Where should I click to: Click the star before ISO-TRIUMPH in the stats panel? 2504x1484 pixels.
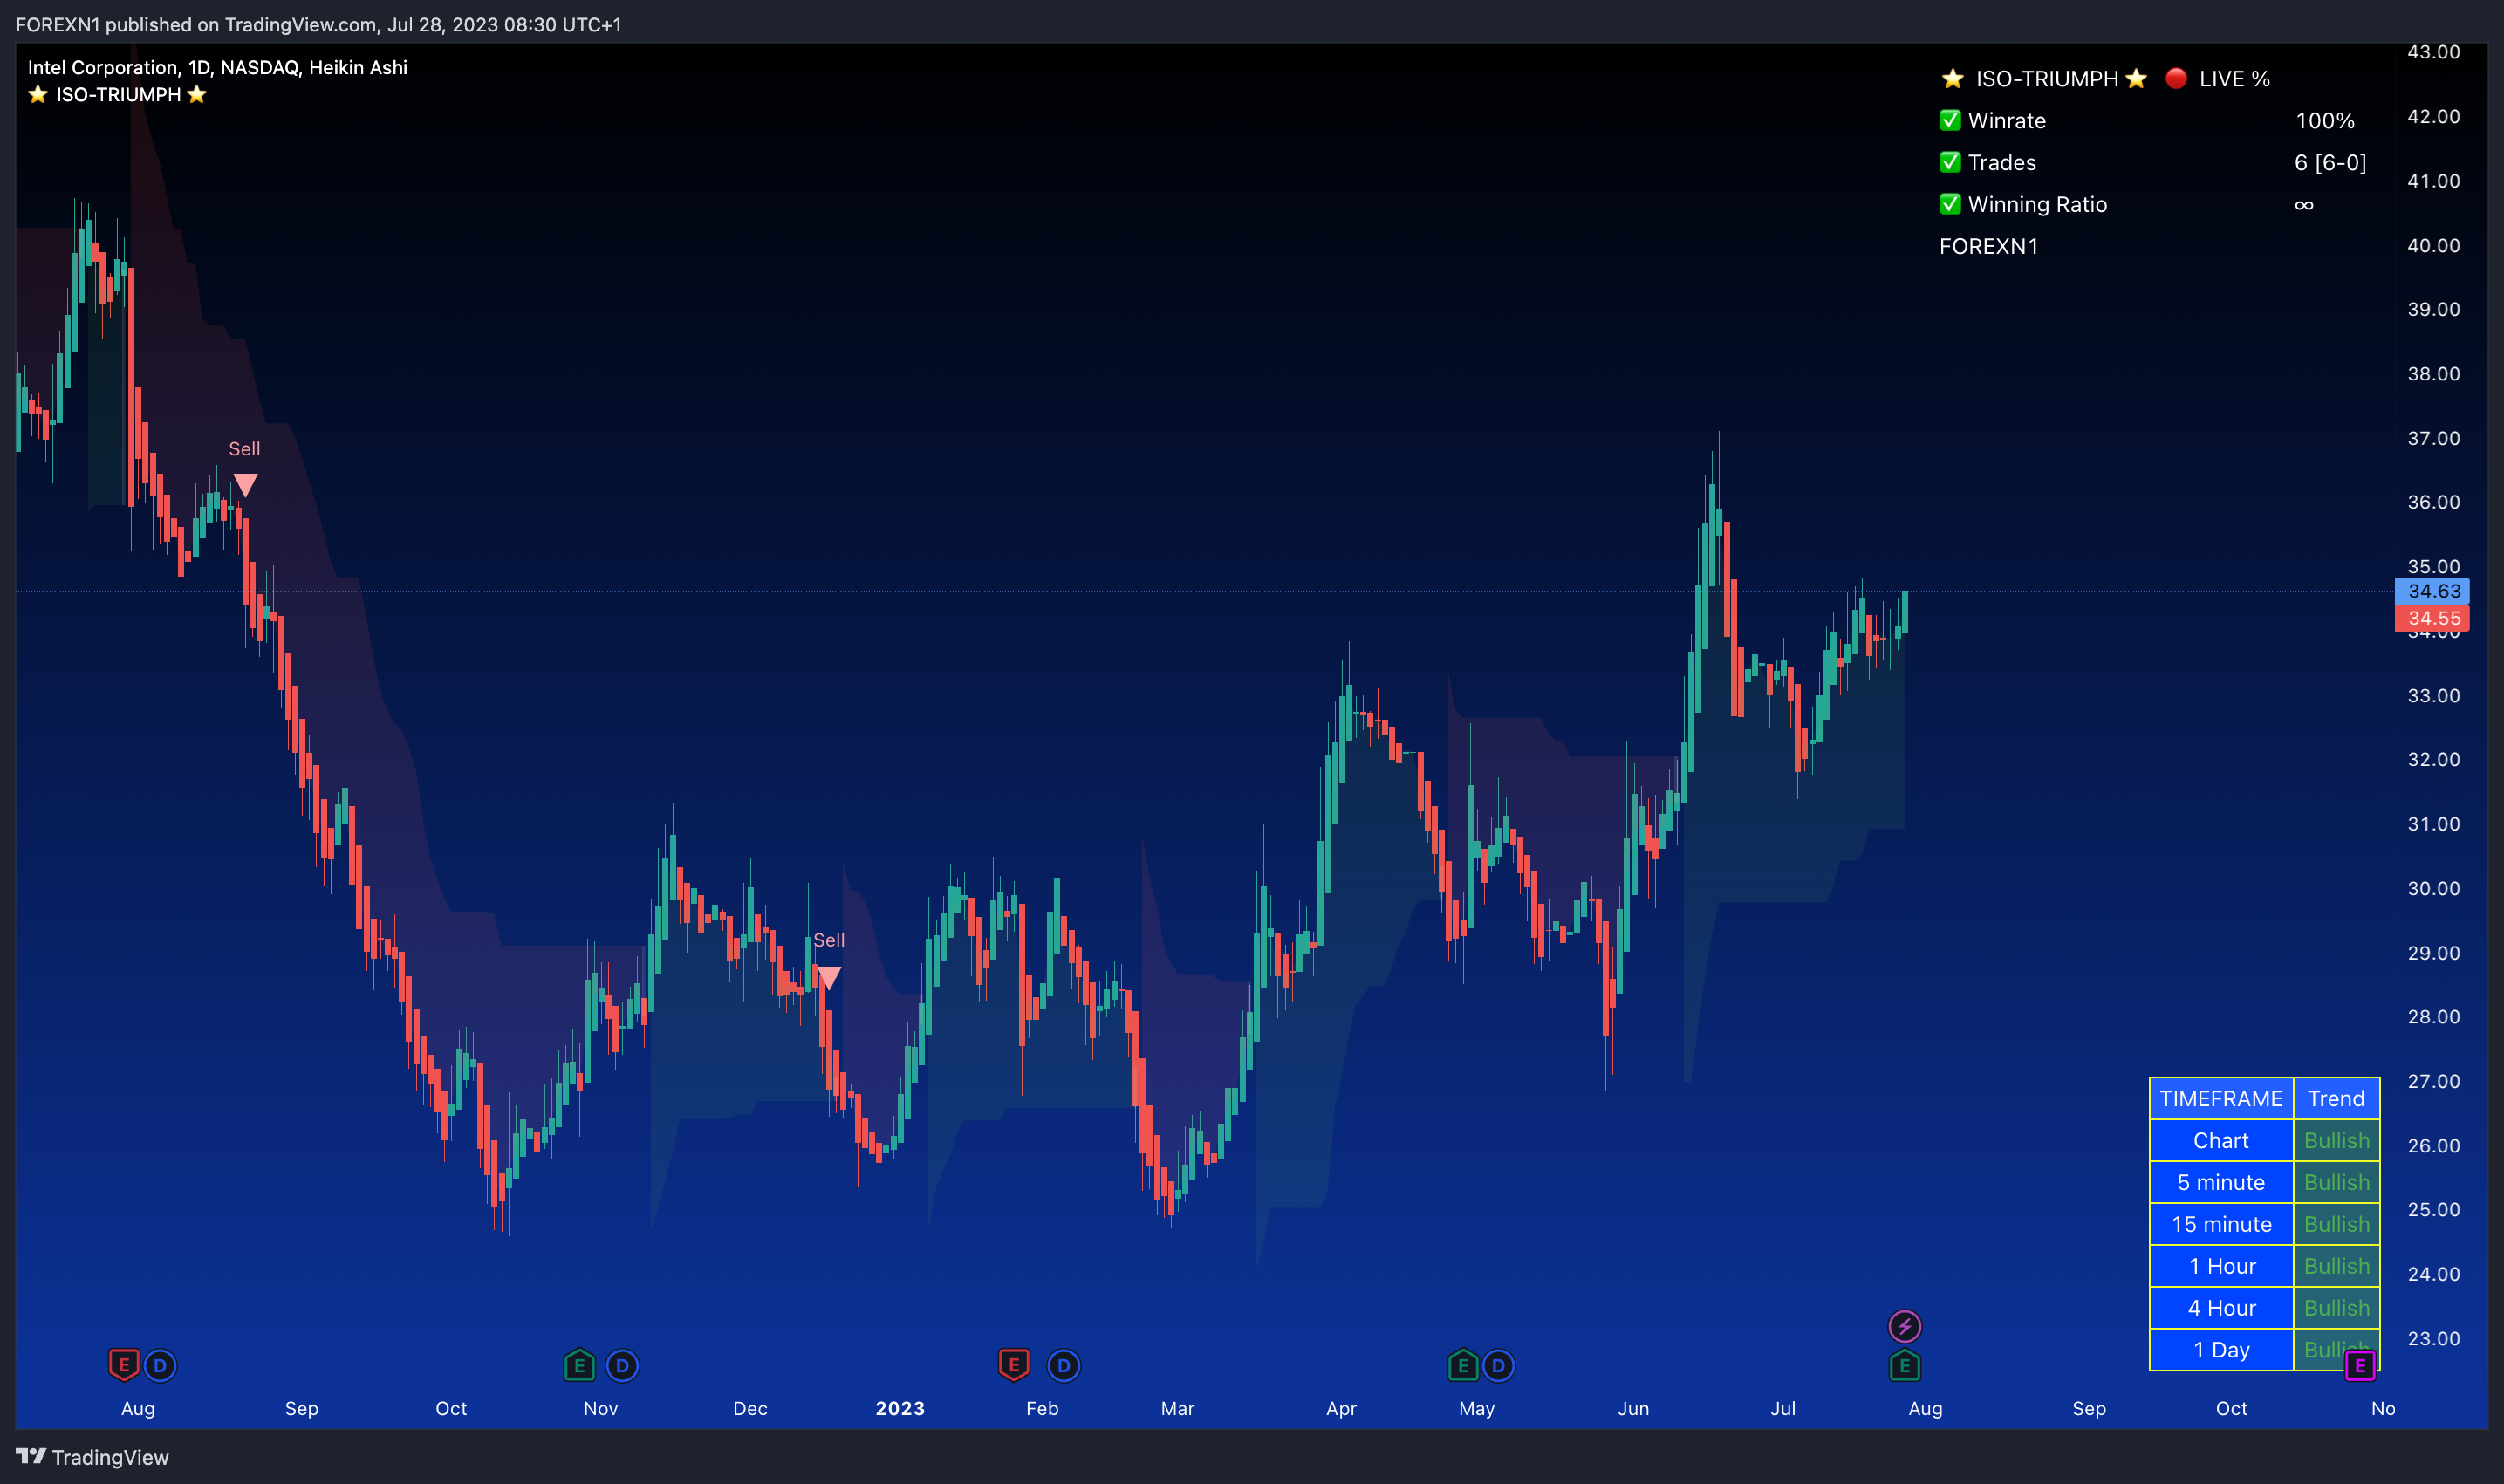(1952, 78)
